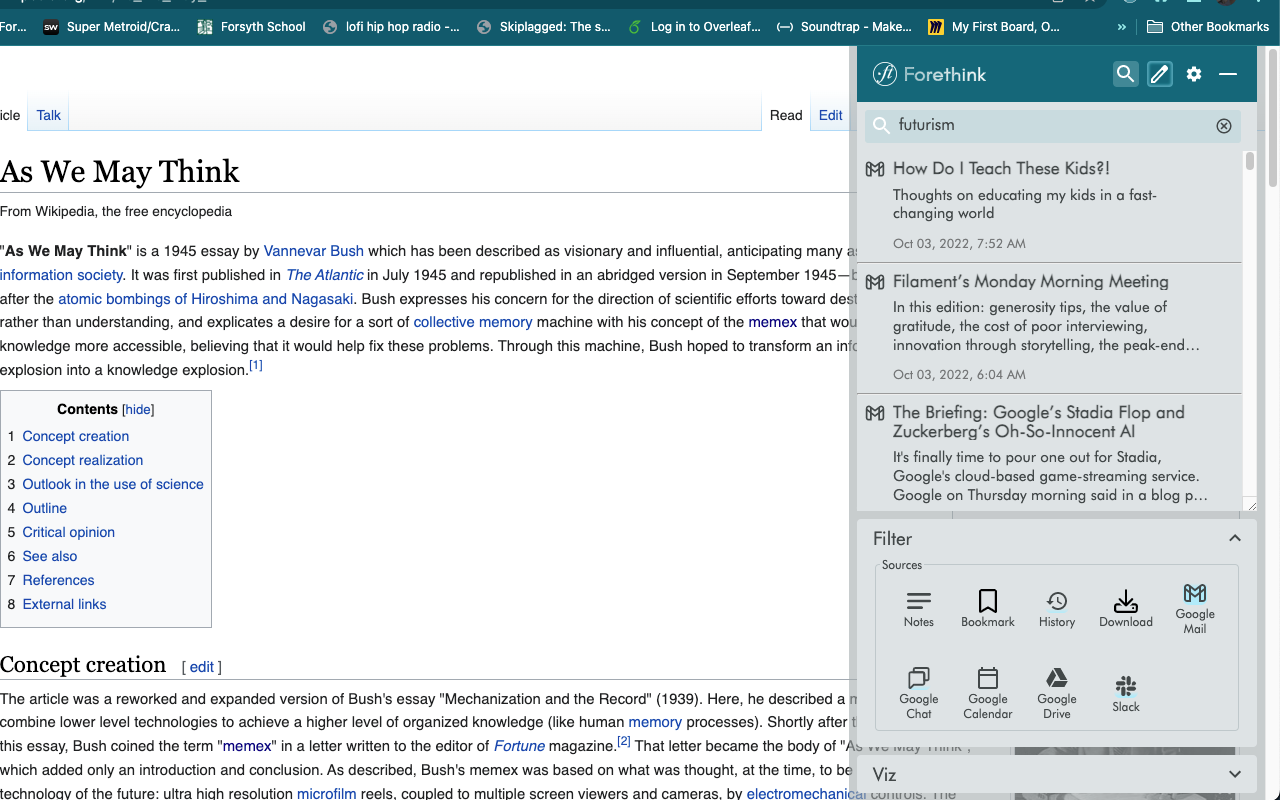Show more bookmarks overflow chevron
Viewport: 1280px width, 800px height.
click(x=1122, y=27)
